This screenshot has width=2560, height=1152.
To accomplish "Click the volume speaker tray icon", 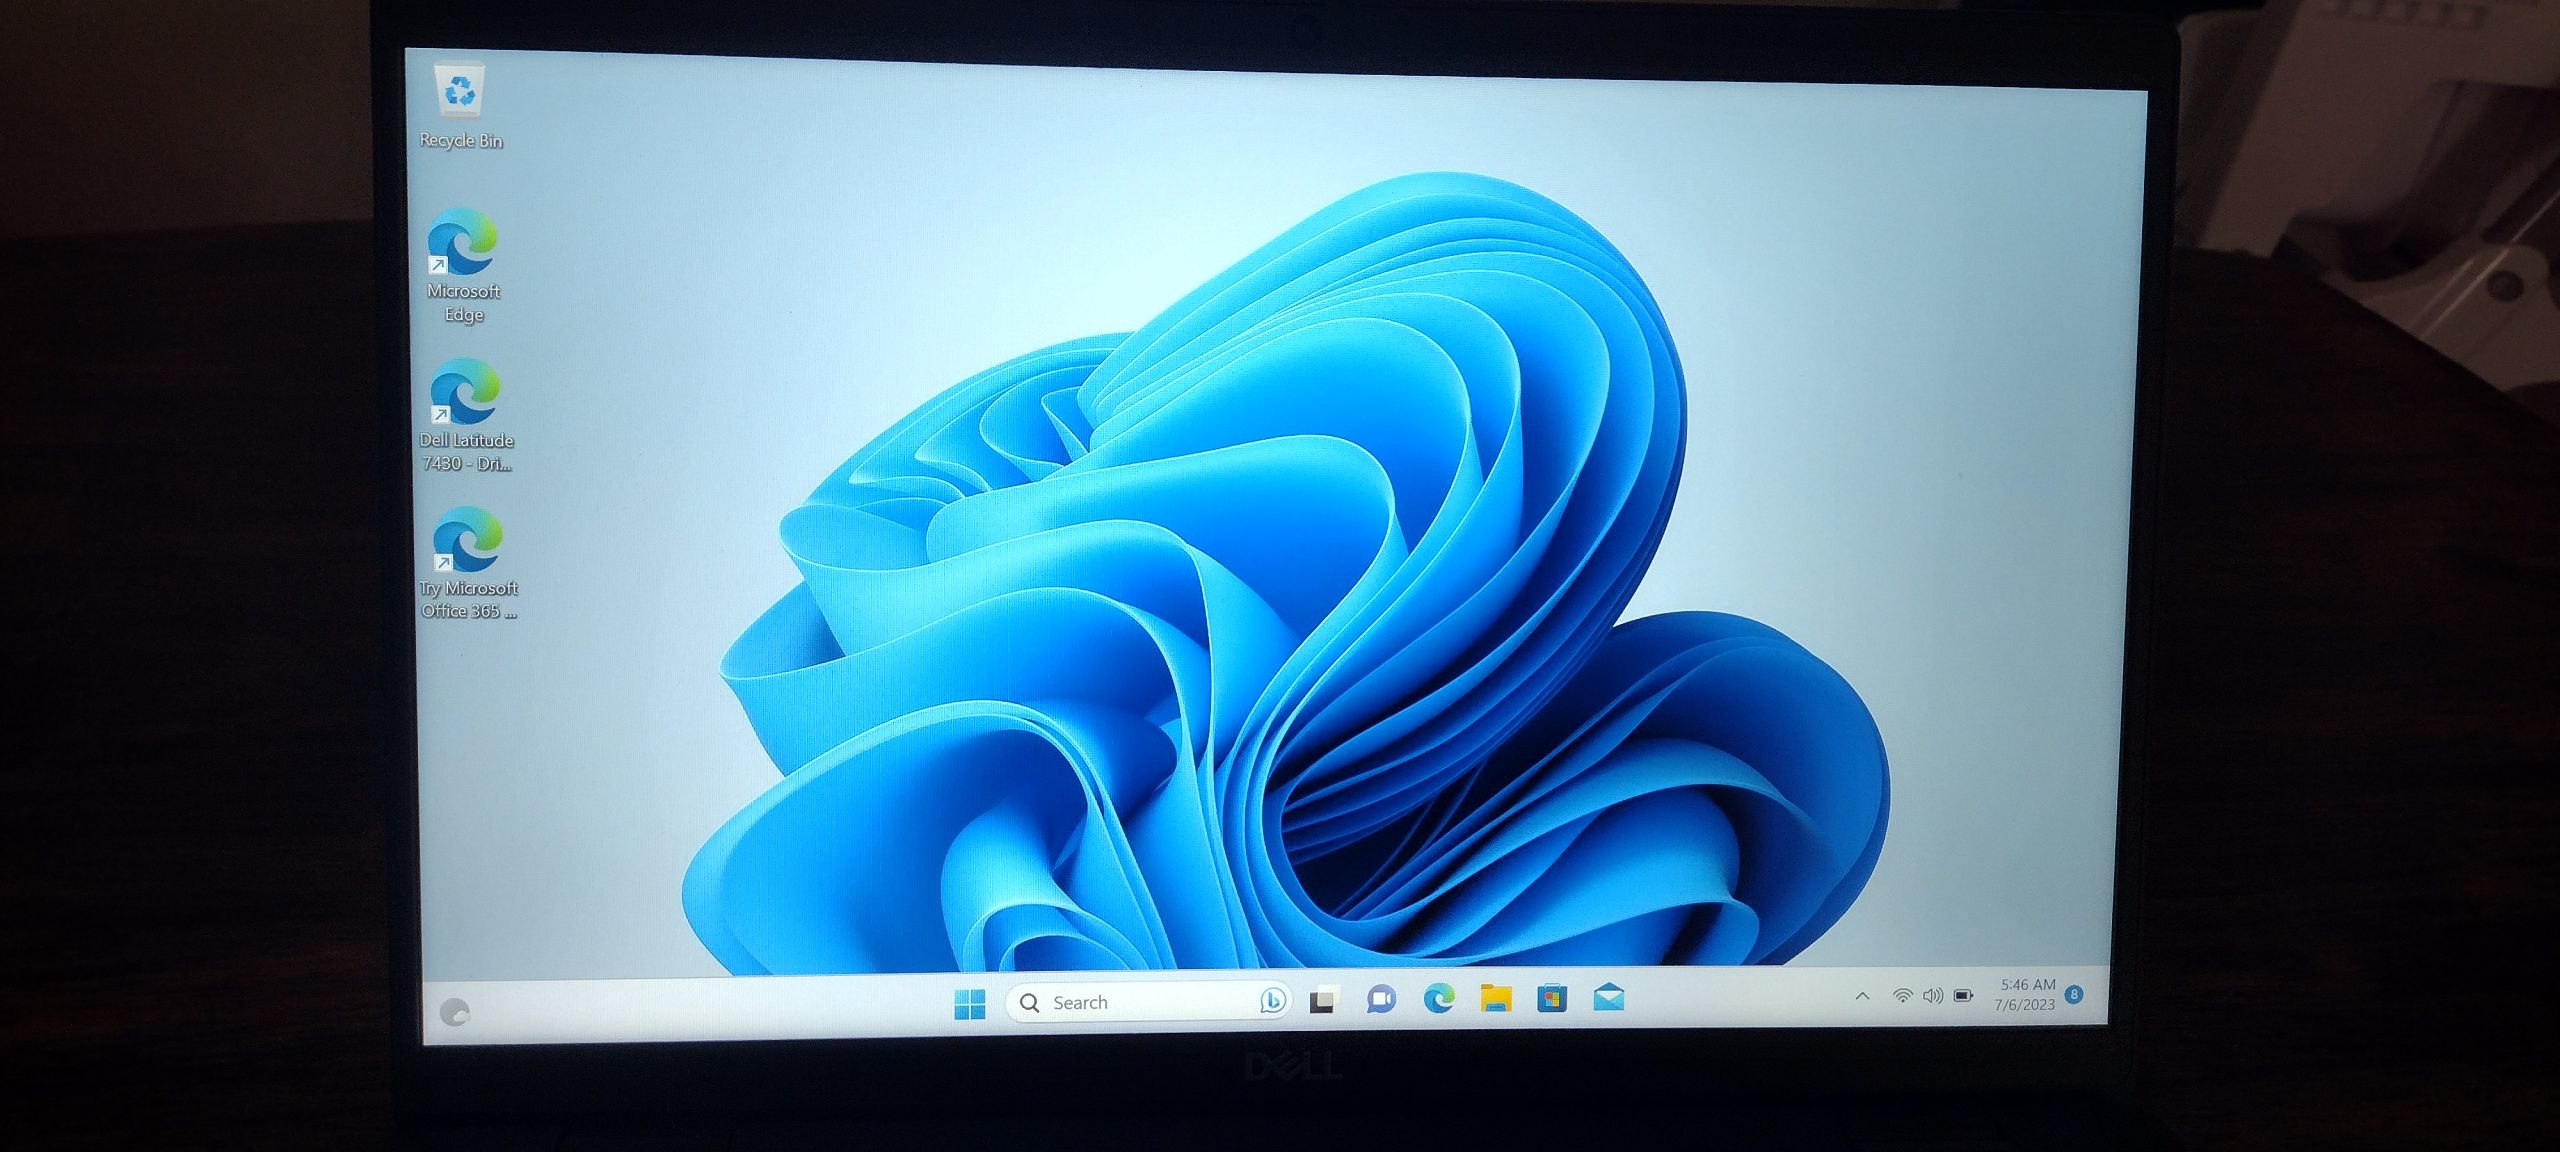I will pyautogui.click(x=1933, y=996).
